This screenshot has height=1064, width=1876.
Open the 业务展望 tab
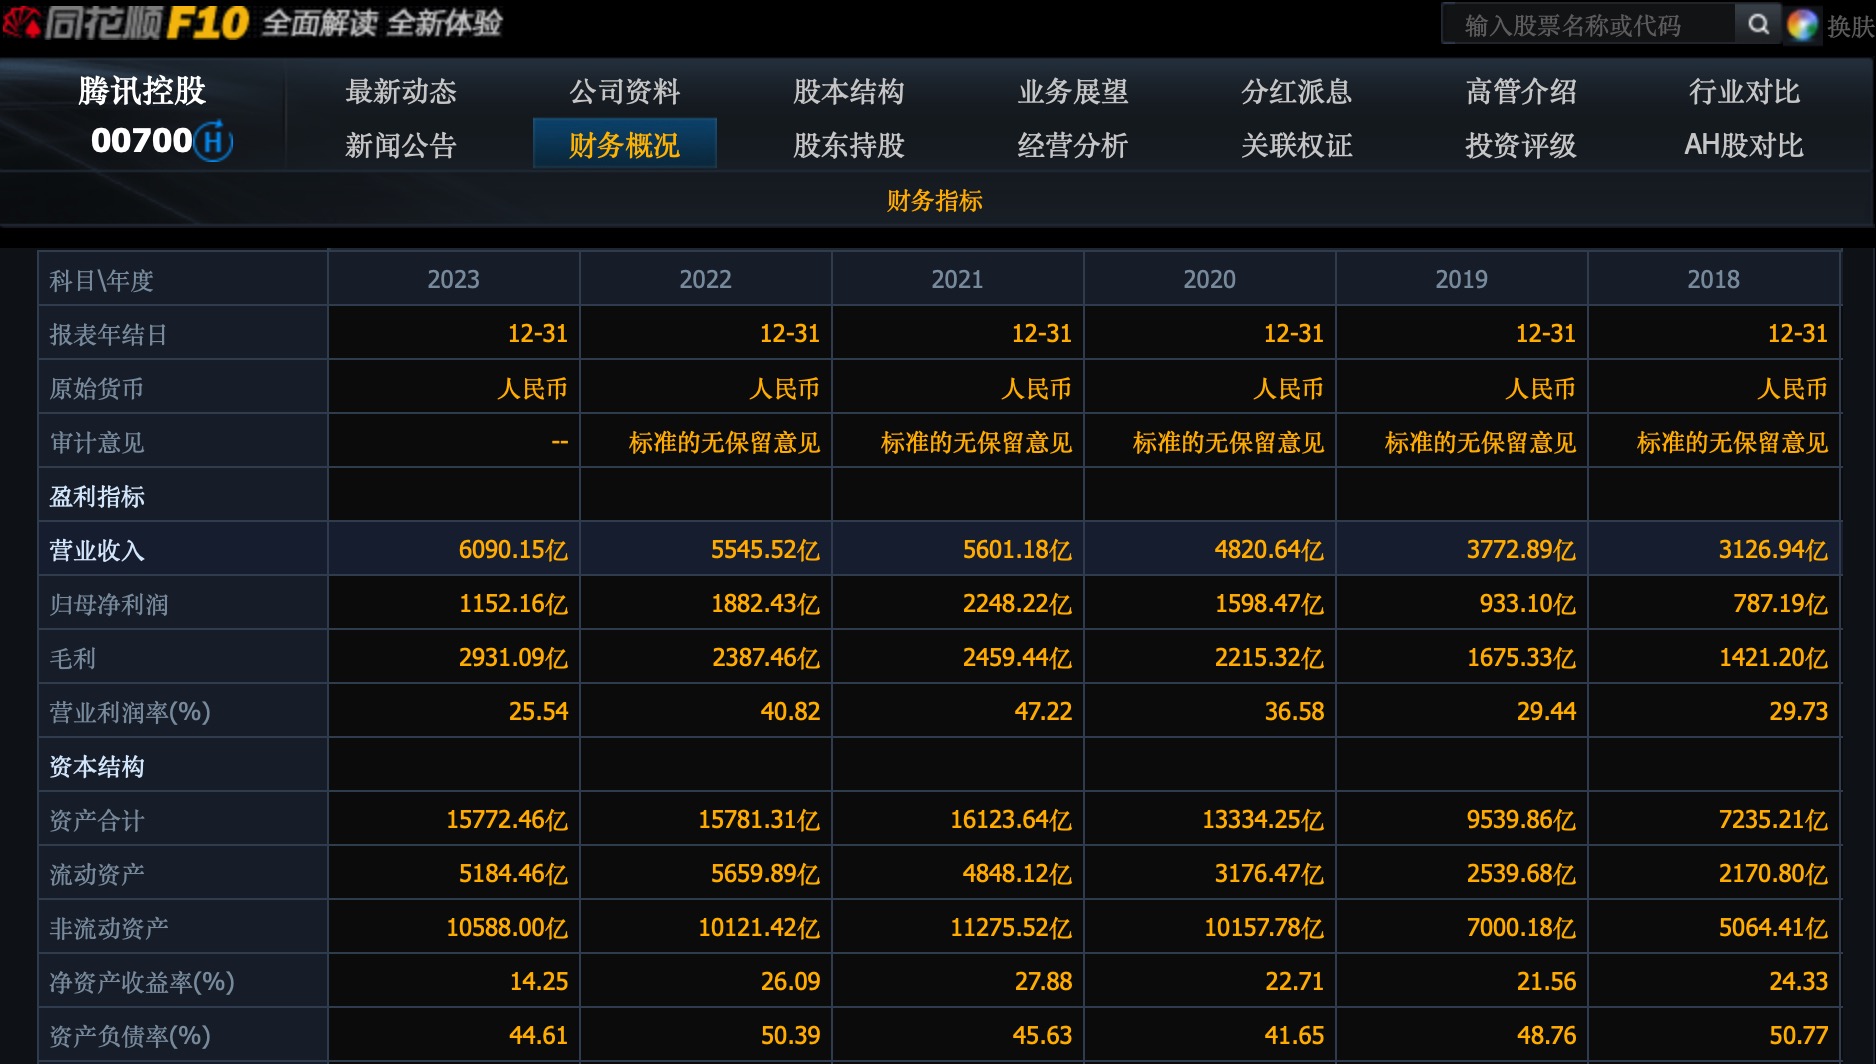tap(1072, 91)
